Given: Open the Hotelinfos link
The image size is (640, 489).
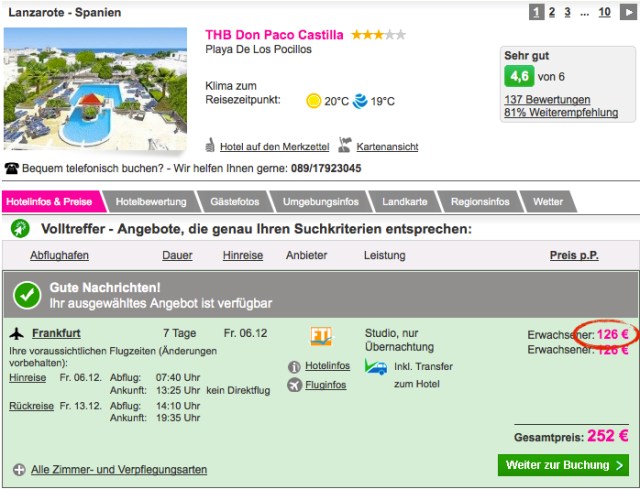Looking at the screenshot, I should tap(327, 366).
